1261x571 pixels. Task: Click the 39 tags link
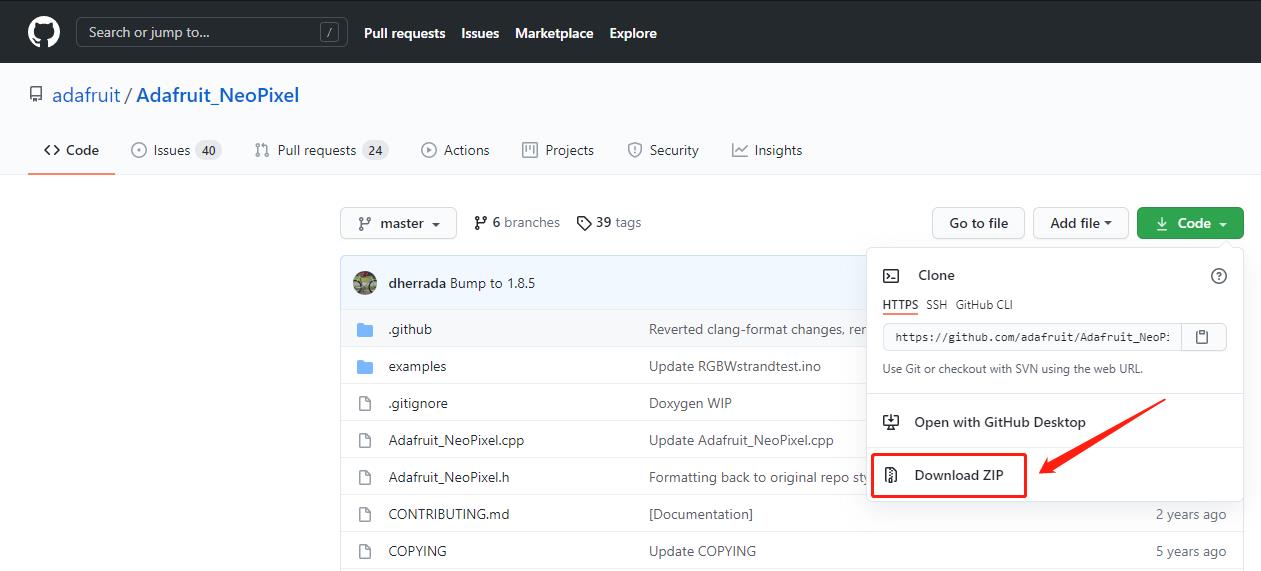[x=609, y=222]
